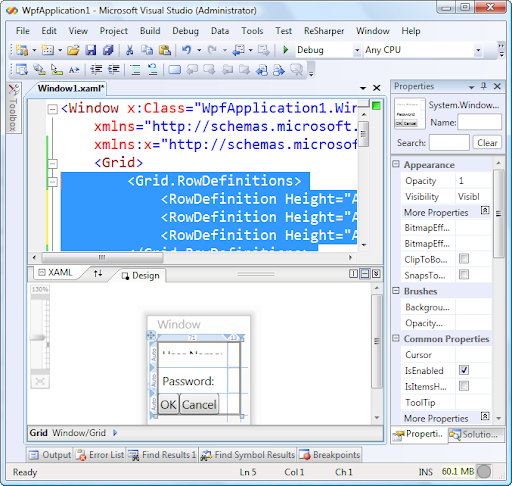The image size is (512, 486).
Task: Cut selection with the scissors icon
Action: (129, 50)
